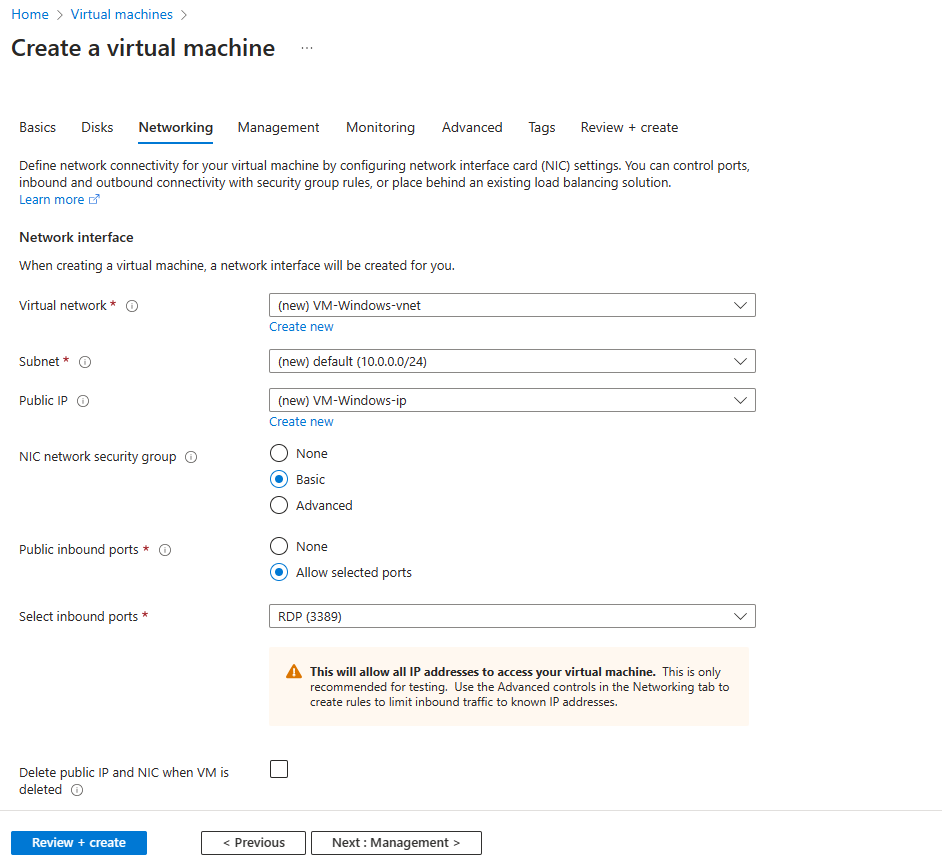Click the Select inbound ports info icon
942x865 pixels.
coord(165,616)
